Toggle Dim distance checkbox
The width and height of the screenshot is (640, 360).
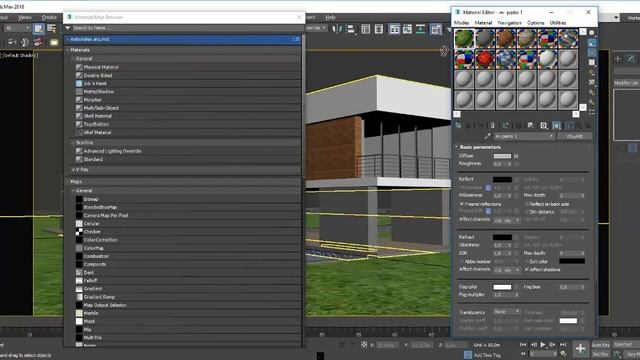tap(527, 212)
